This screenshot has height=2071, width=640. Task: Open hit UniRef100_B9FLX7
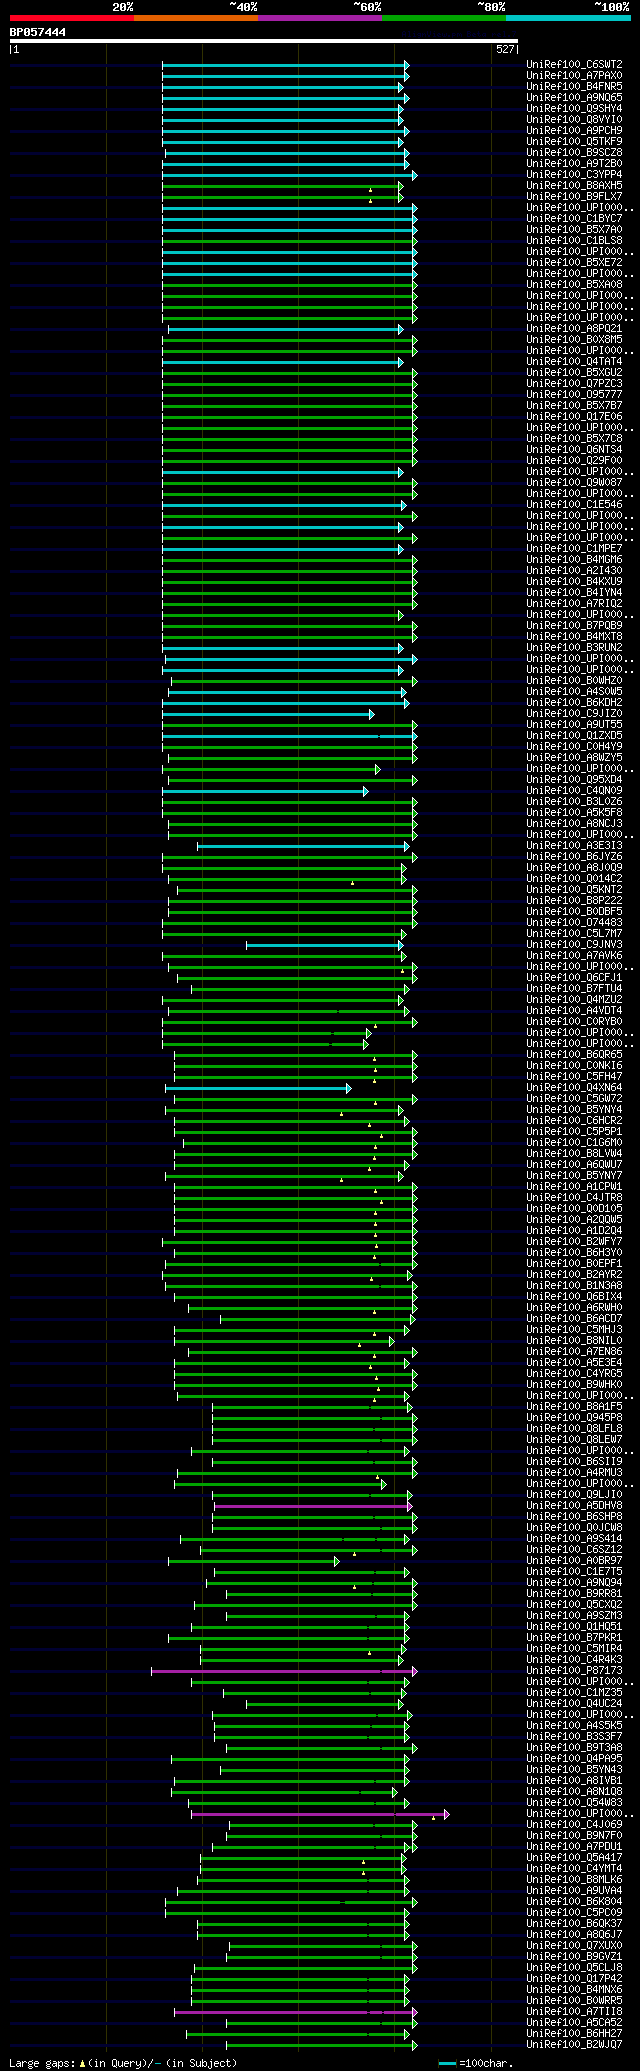pyautogui.click(x=574, y=197)
